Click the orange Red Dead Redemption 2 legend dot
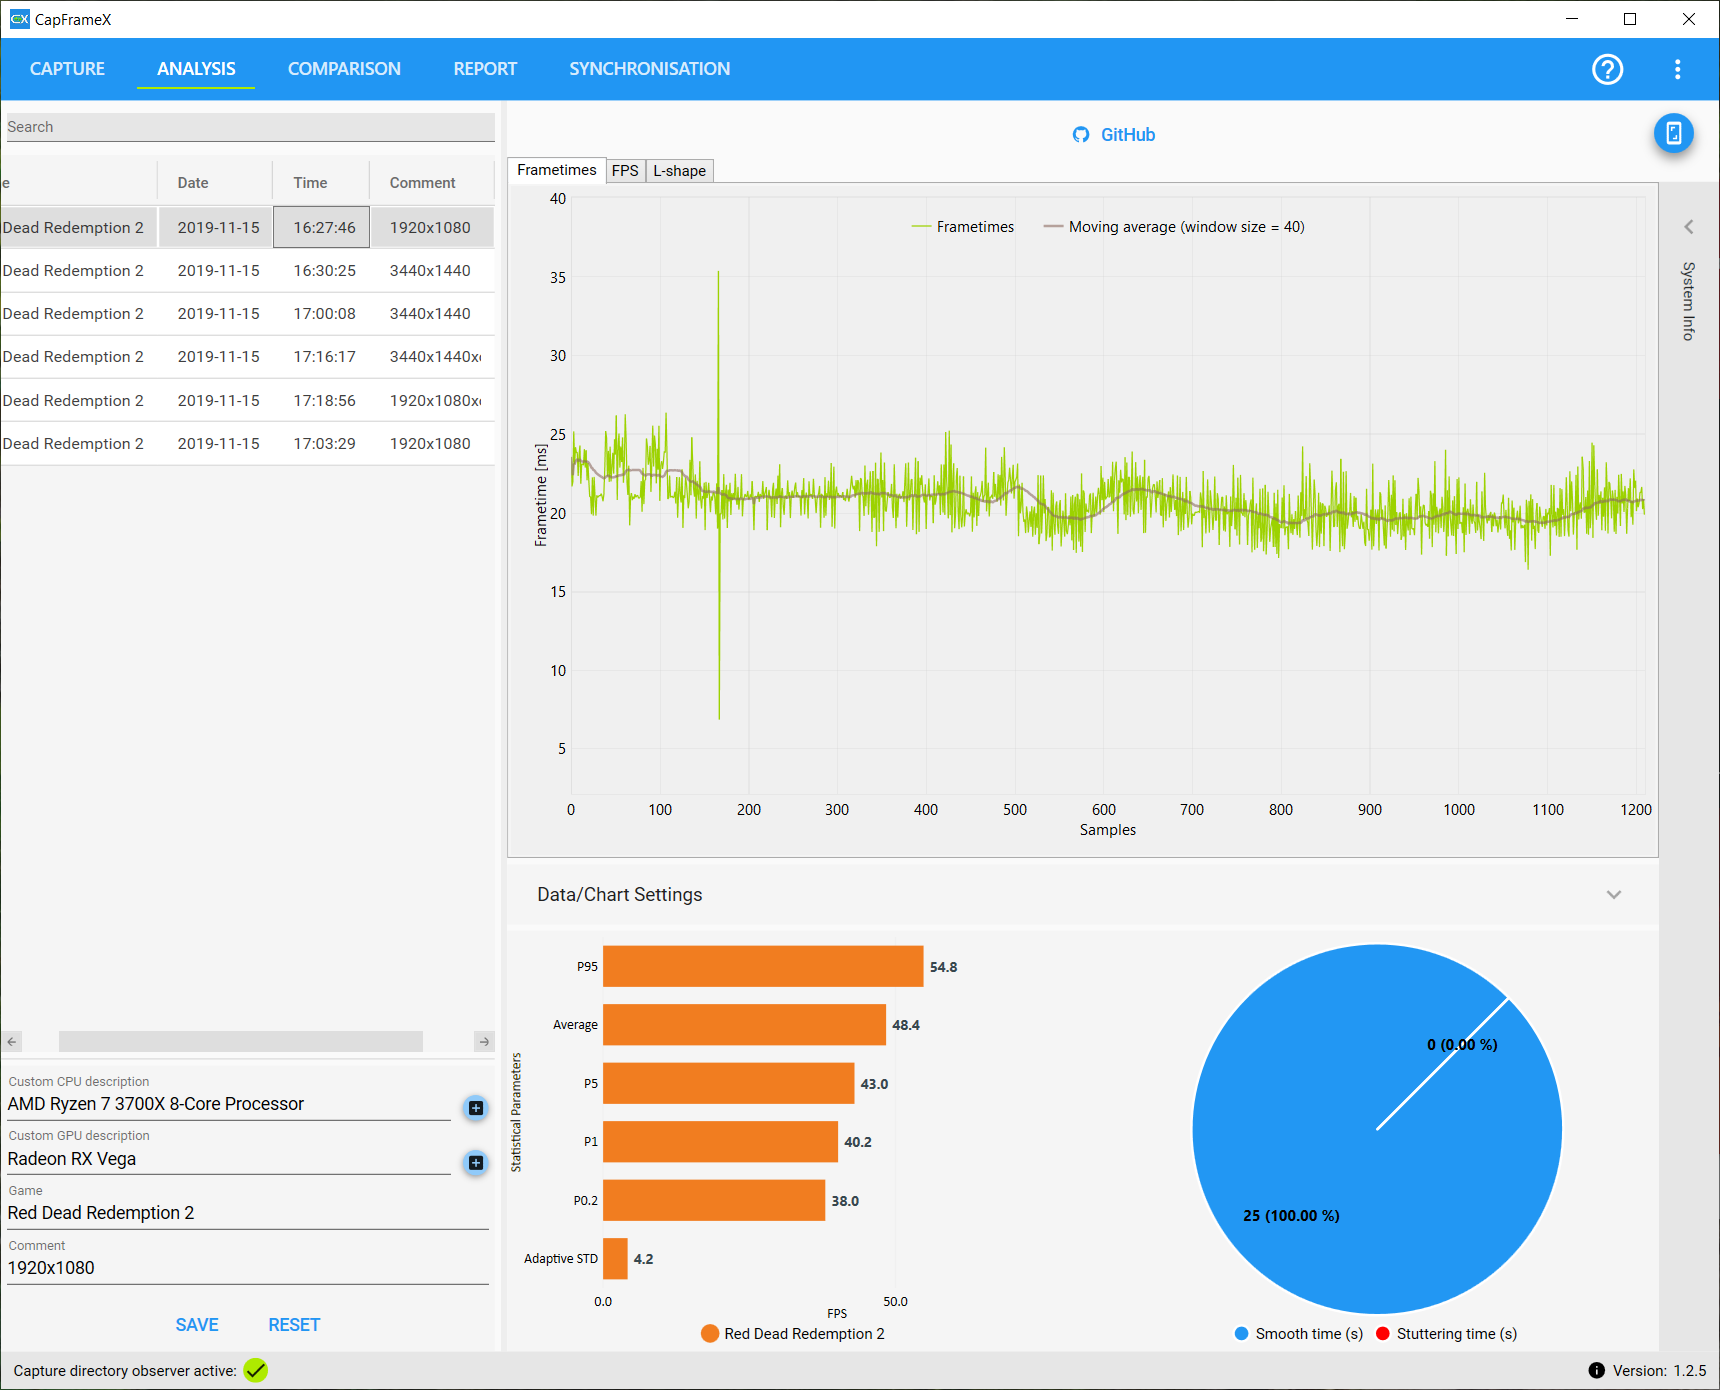Screen dimensions: 1720x1390 (710, 1333)
